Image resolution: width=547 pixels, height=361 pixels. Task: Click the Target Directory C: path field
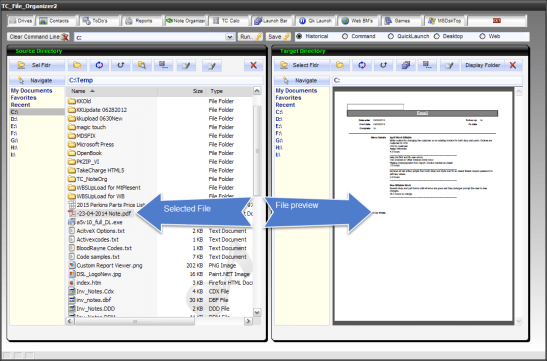point(427,81)
